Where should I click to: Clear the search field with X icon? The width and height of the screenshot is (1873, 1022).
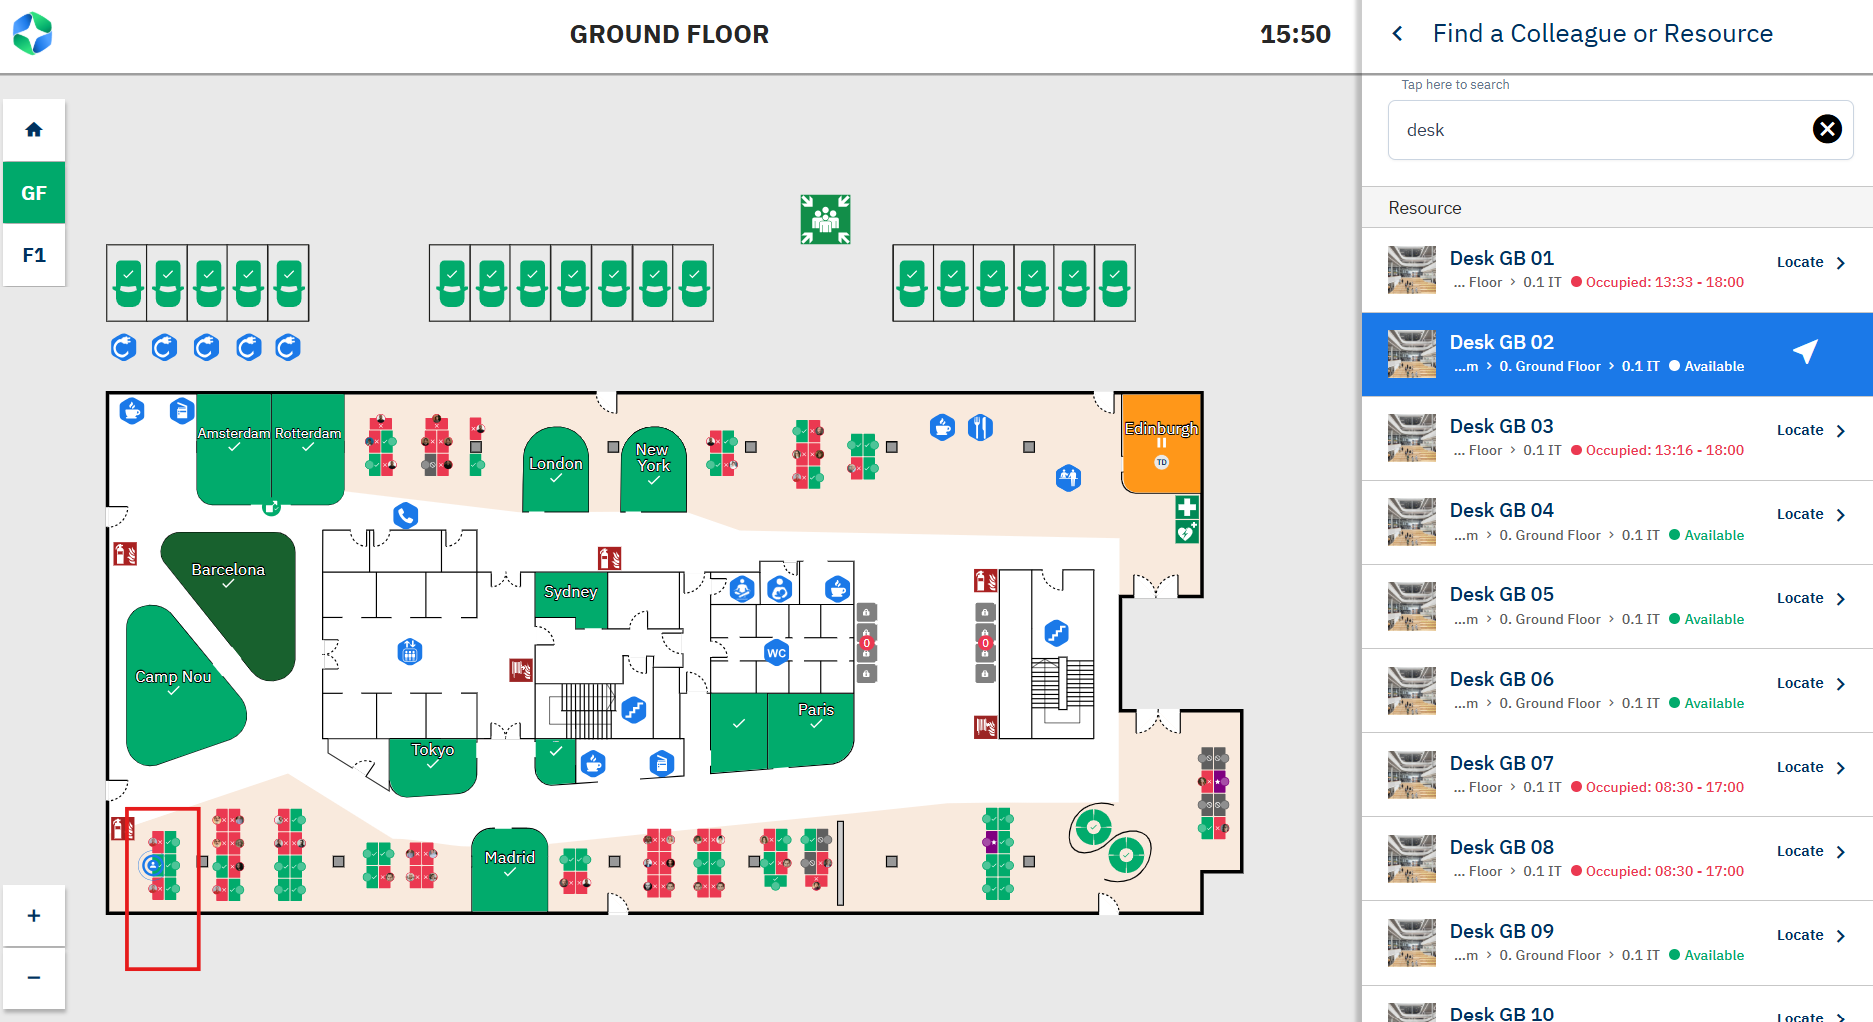[1827, 129]
